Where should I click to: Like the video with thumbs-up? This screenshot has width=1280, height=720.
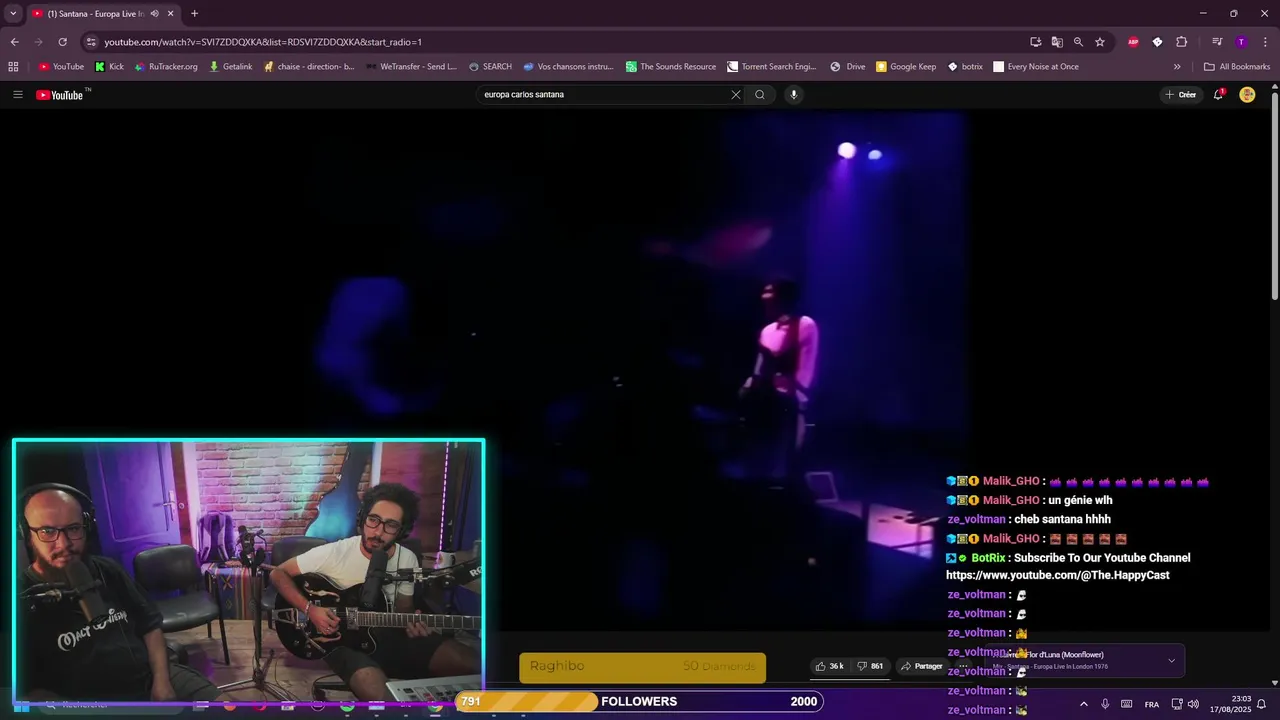[830, 666]
